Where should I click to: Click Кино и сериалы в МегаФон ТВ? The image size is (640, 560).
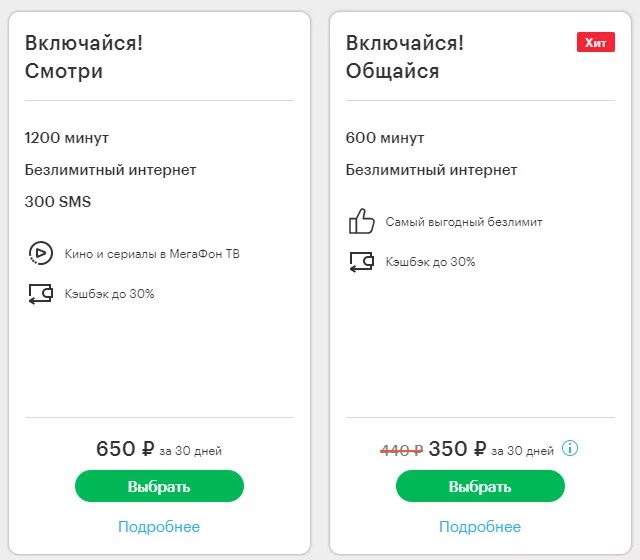coord(152,254)
